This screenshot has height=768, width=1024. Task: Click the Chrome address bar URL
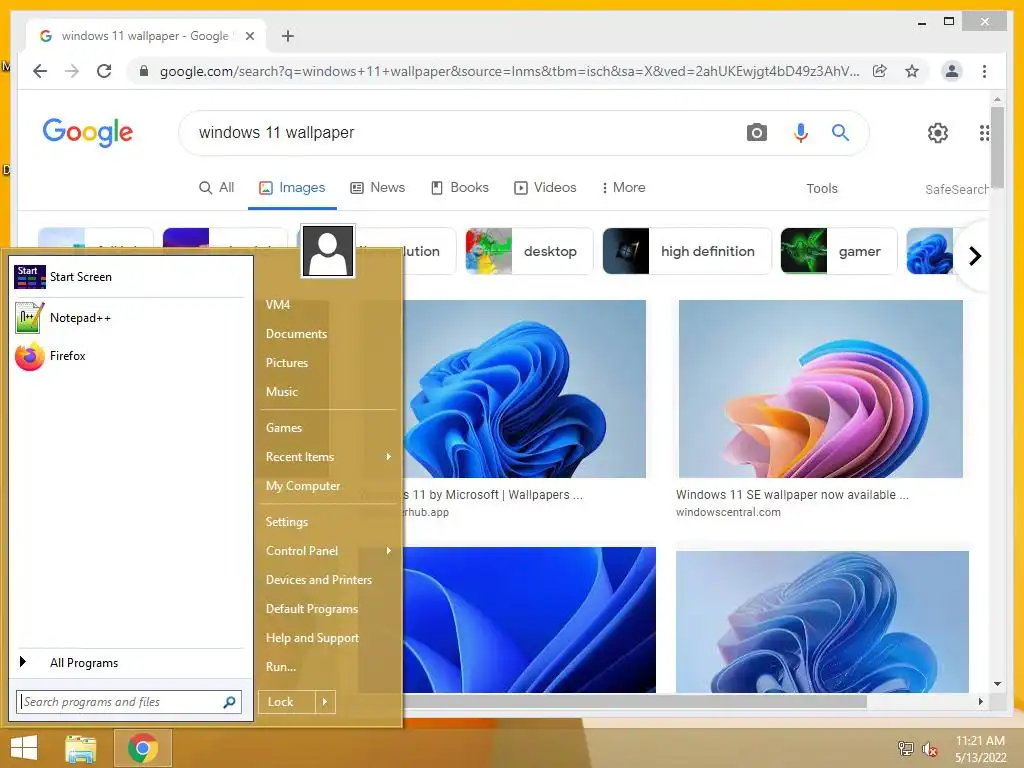[509, 71]
